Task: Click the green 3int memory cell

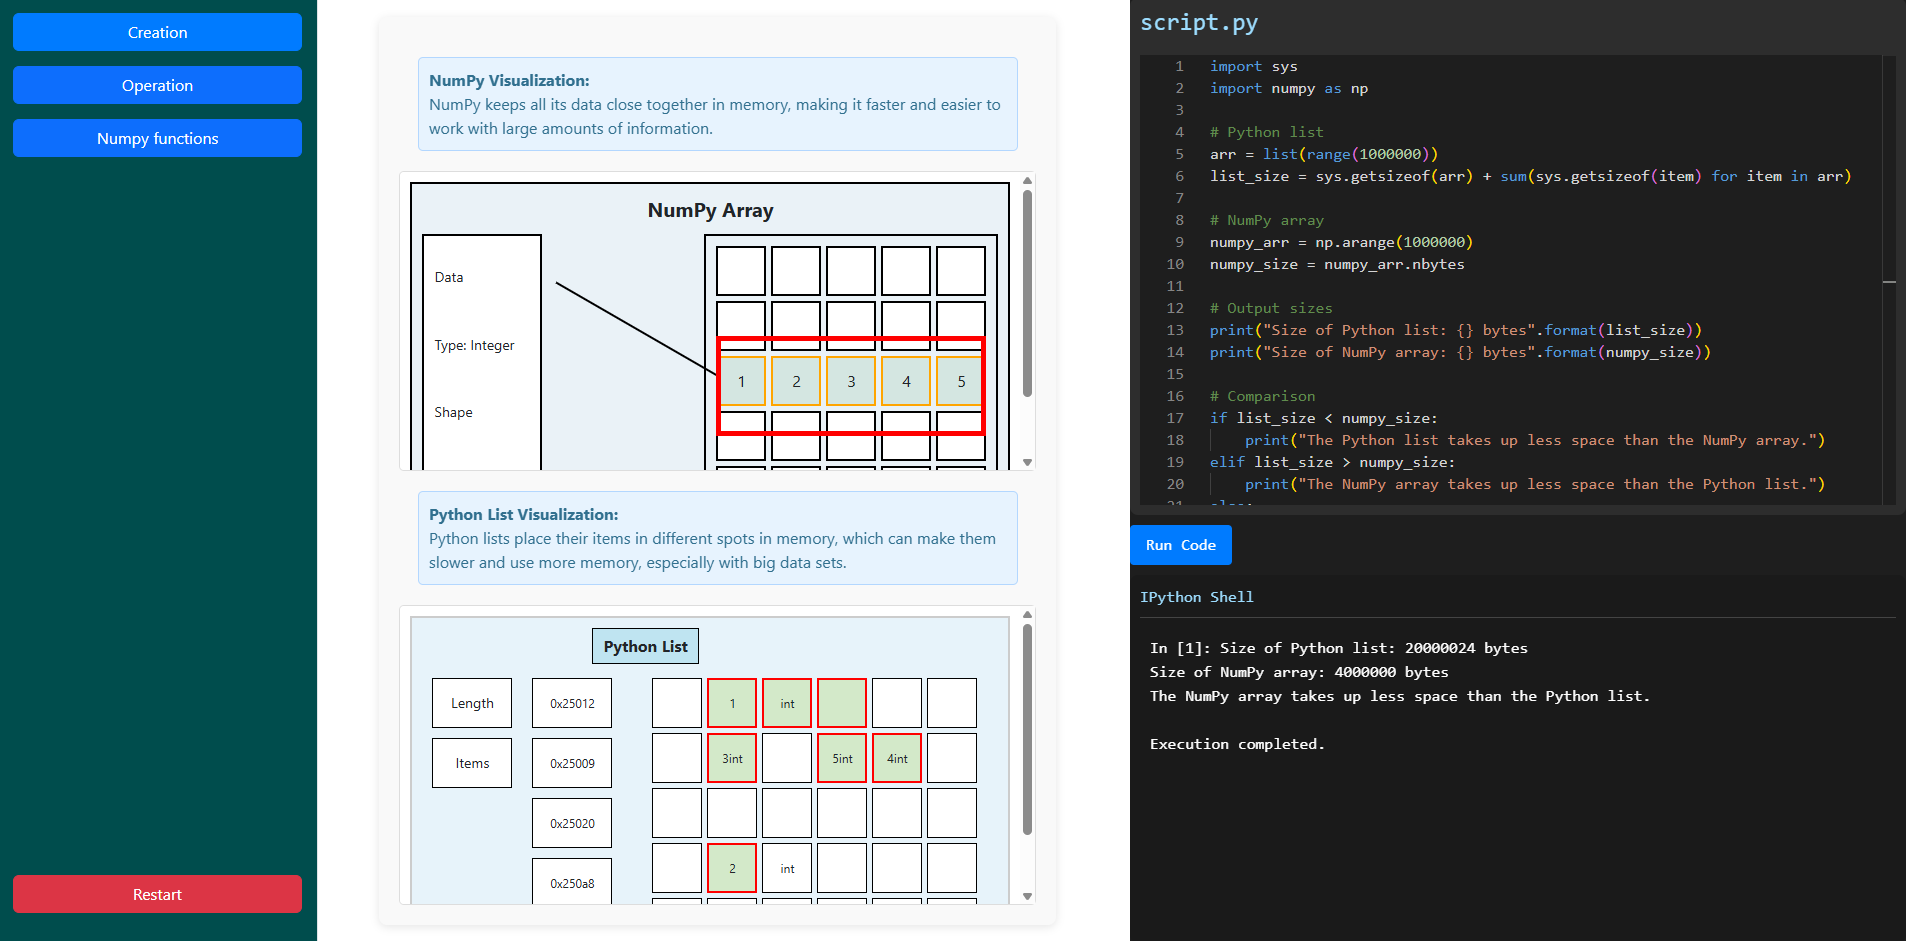Action: (x=732, y=758)
